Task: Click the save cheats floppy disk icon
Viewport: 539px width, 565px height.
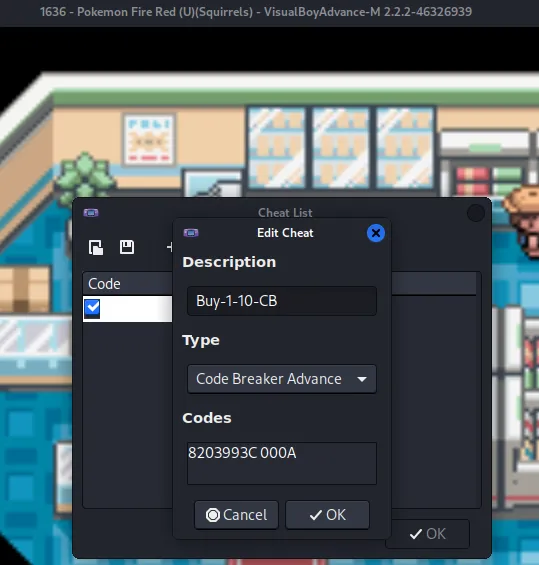Action: 127,247
